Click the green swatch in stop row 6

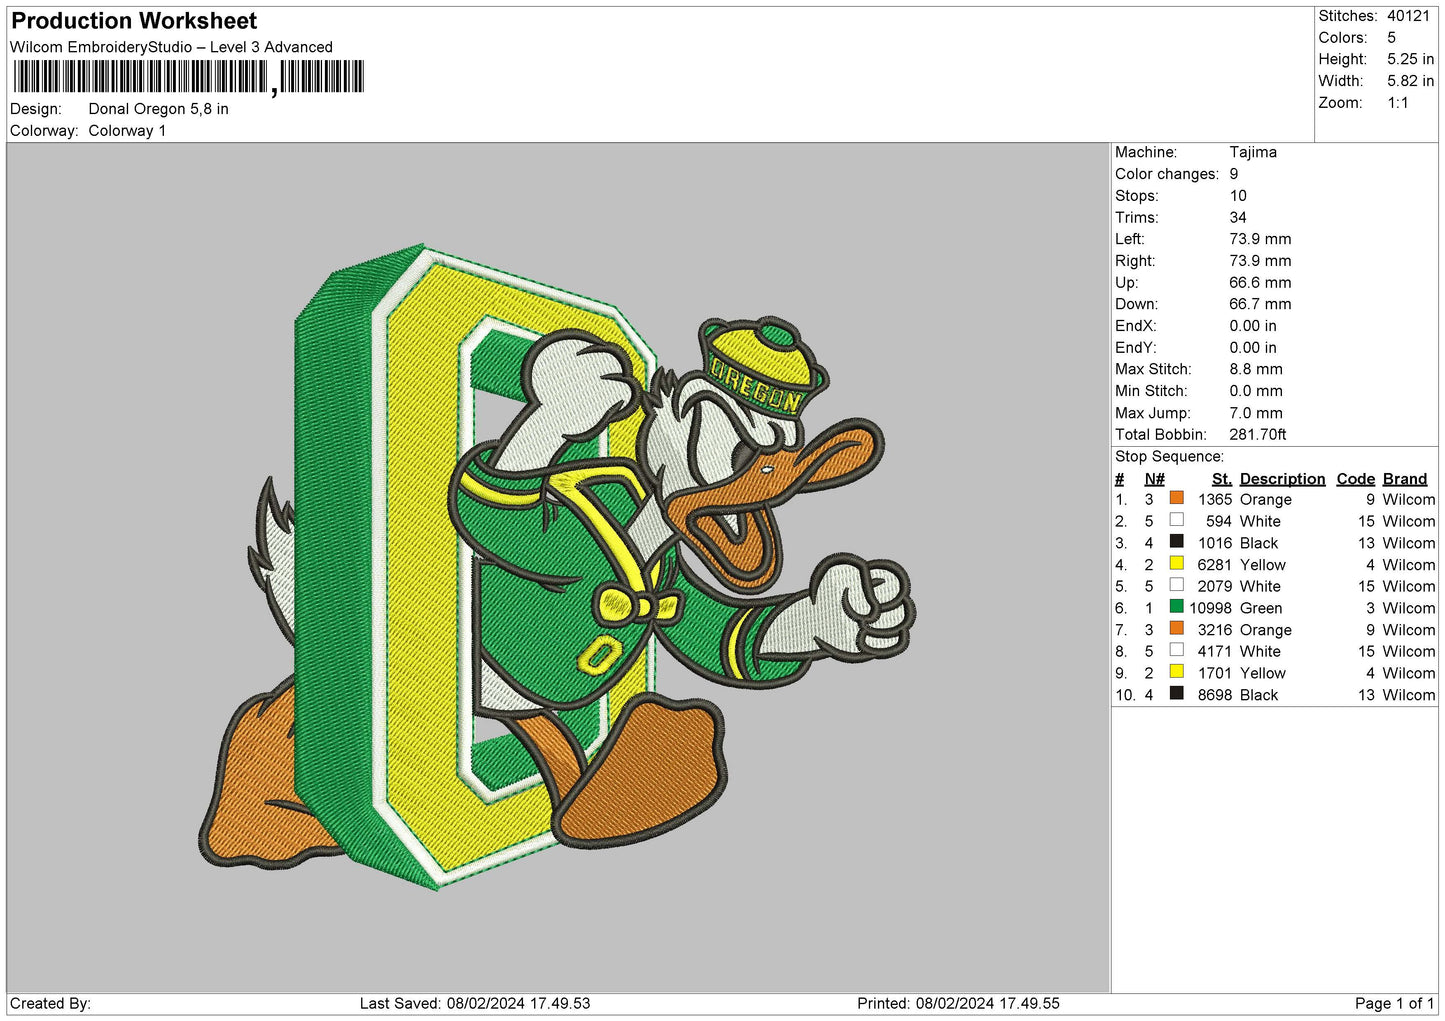pyautogui.click(x=1176, y=607)
